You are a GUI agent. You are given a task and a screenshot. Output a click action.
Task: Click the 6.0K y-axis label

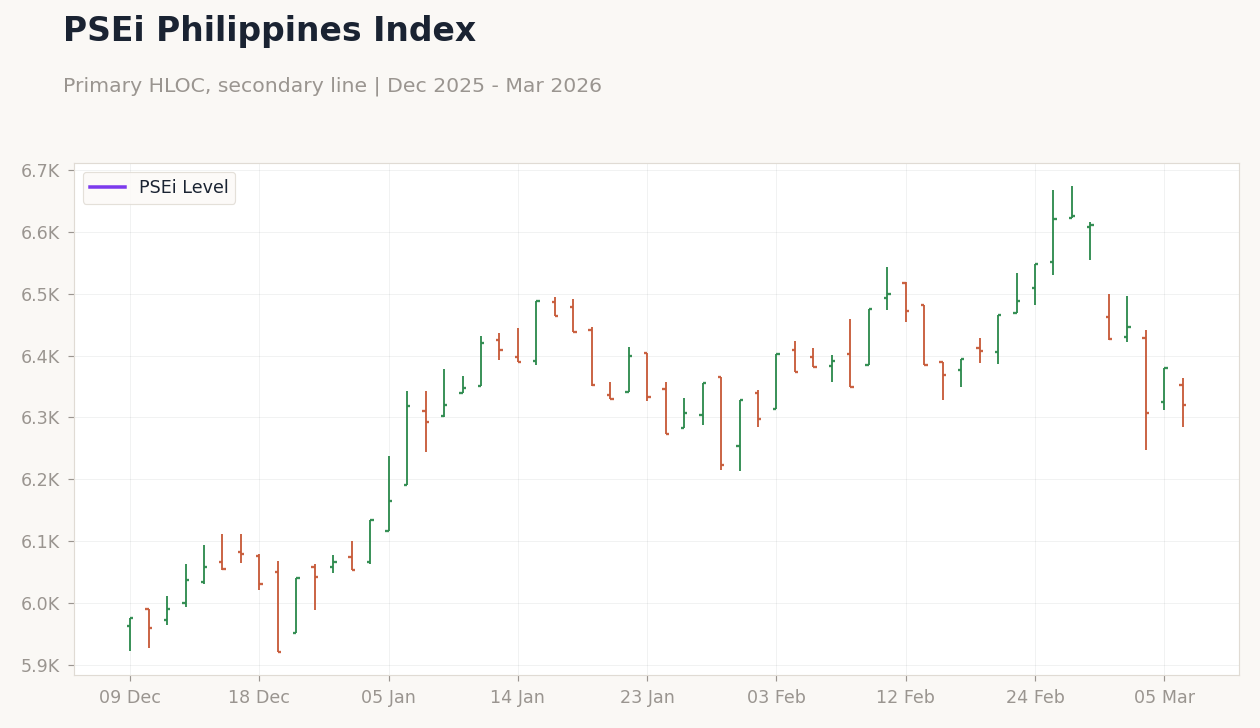pyautogui.click(x=40, y=604)
